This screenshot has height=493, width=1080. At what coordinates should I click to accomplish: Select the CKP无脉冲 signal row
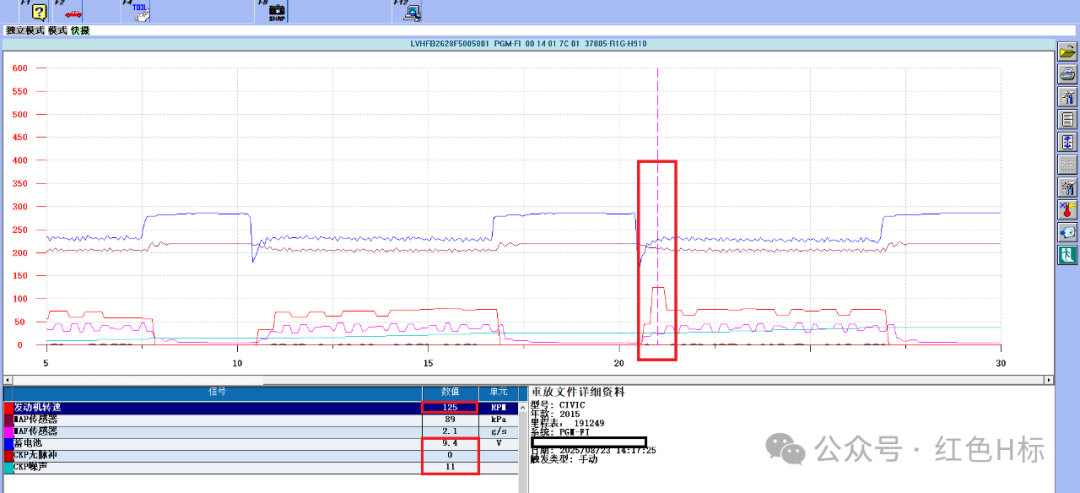pyautogui.click(x=261, y=455)
